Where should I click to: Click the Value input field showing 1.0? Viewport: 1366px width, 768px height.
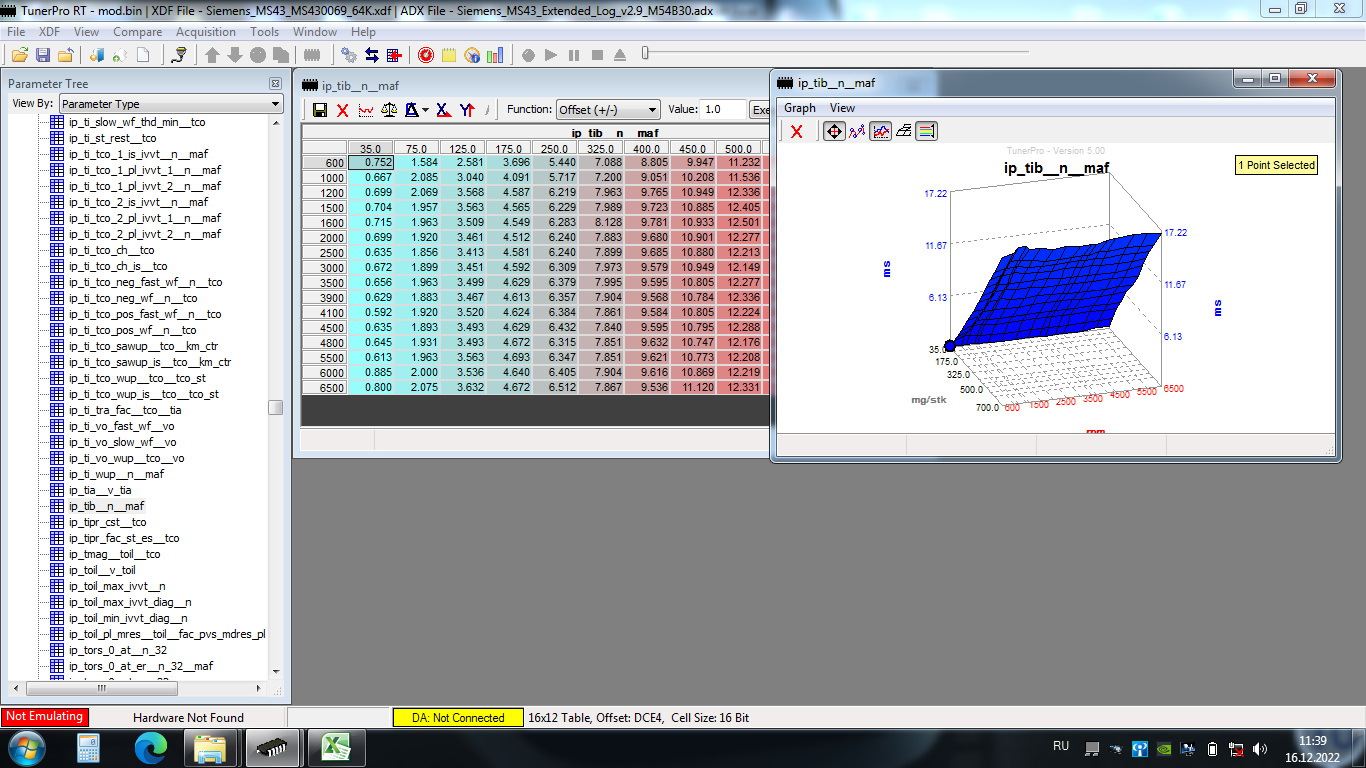point(724,110)
